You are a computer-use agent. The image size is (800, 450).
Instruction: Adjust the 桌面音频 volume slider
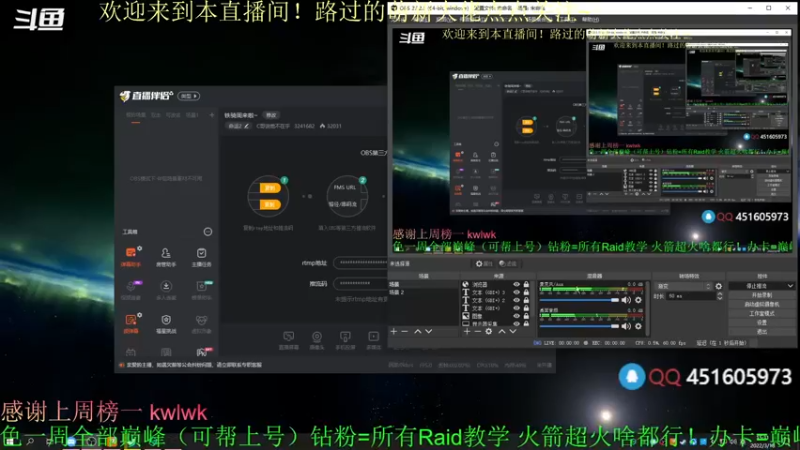tap(579, 326)
